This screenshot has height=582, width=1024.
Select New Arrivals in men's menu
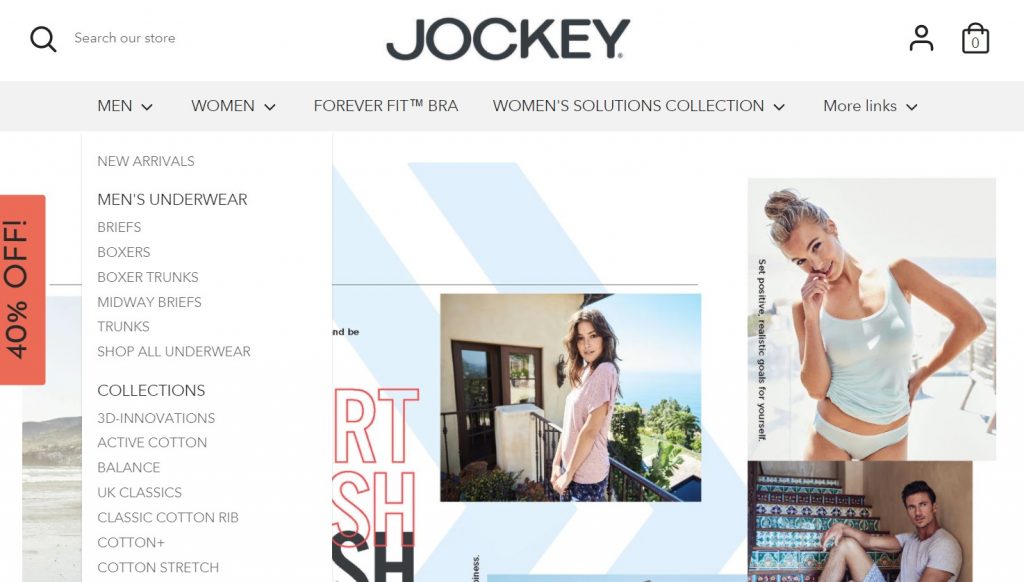point(146,161)
